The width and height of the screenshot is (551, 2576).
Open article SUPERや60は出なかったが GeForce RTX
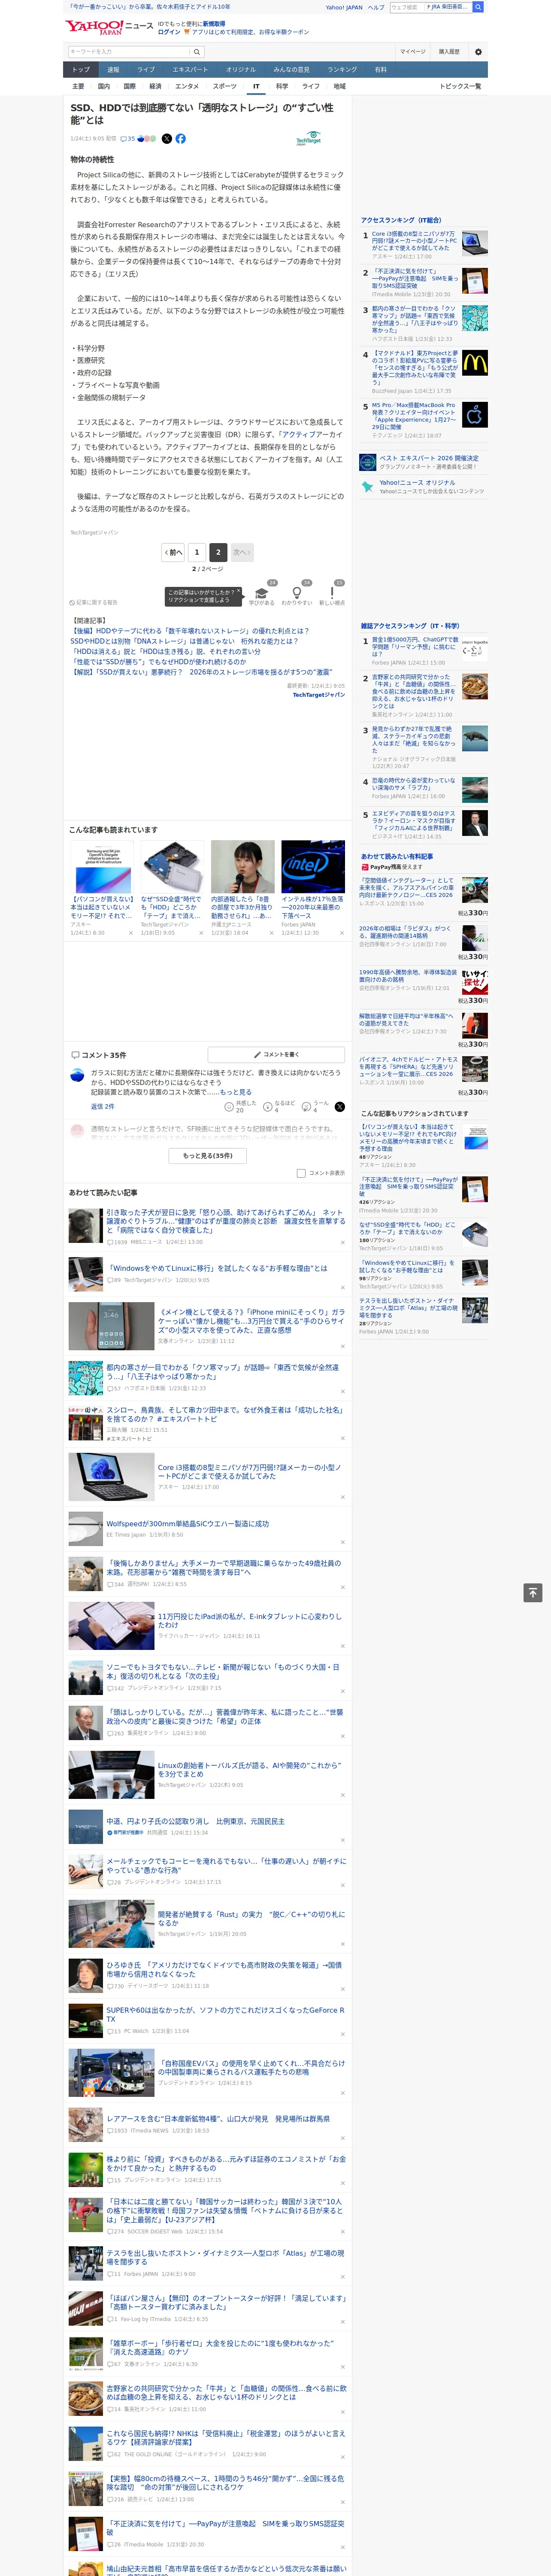225,2014
